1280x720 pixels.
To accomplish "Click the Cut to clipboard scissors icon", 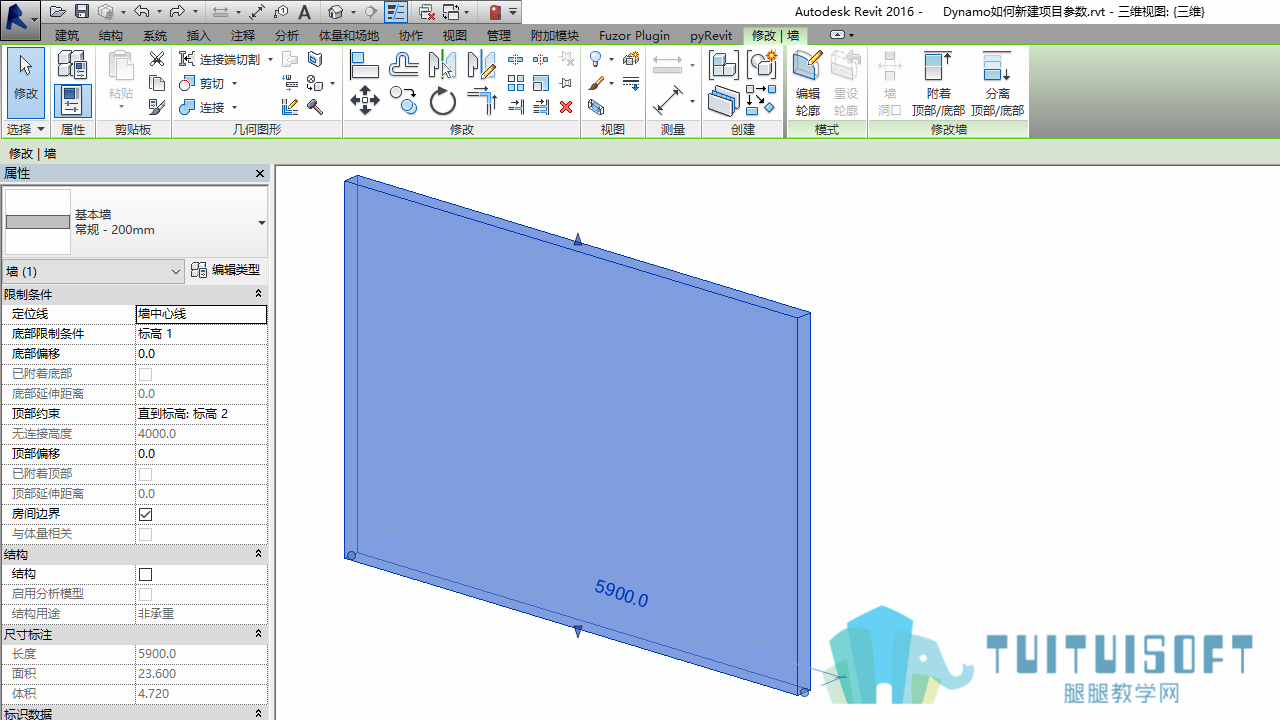I will (156, 59).
